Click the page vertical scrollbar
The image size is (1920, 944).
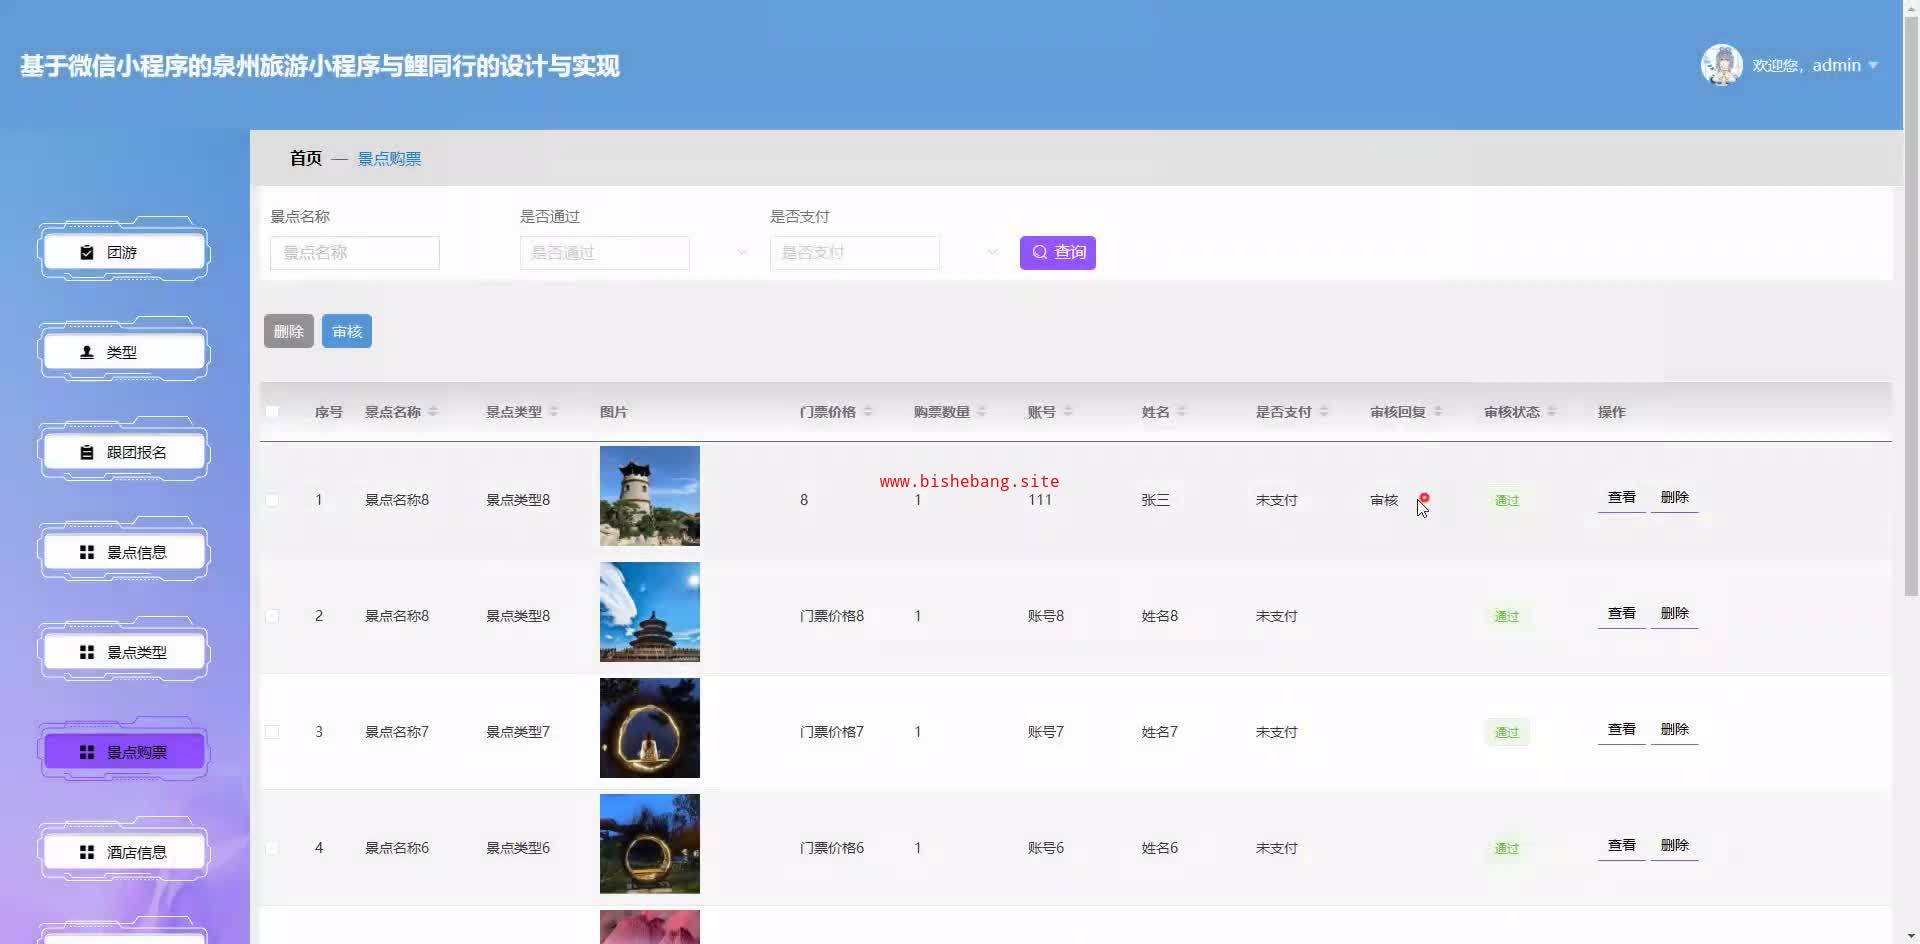coord(1911,300)
